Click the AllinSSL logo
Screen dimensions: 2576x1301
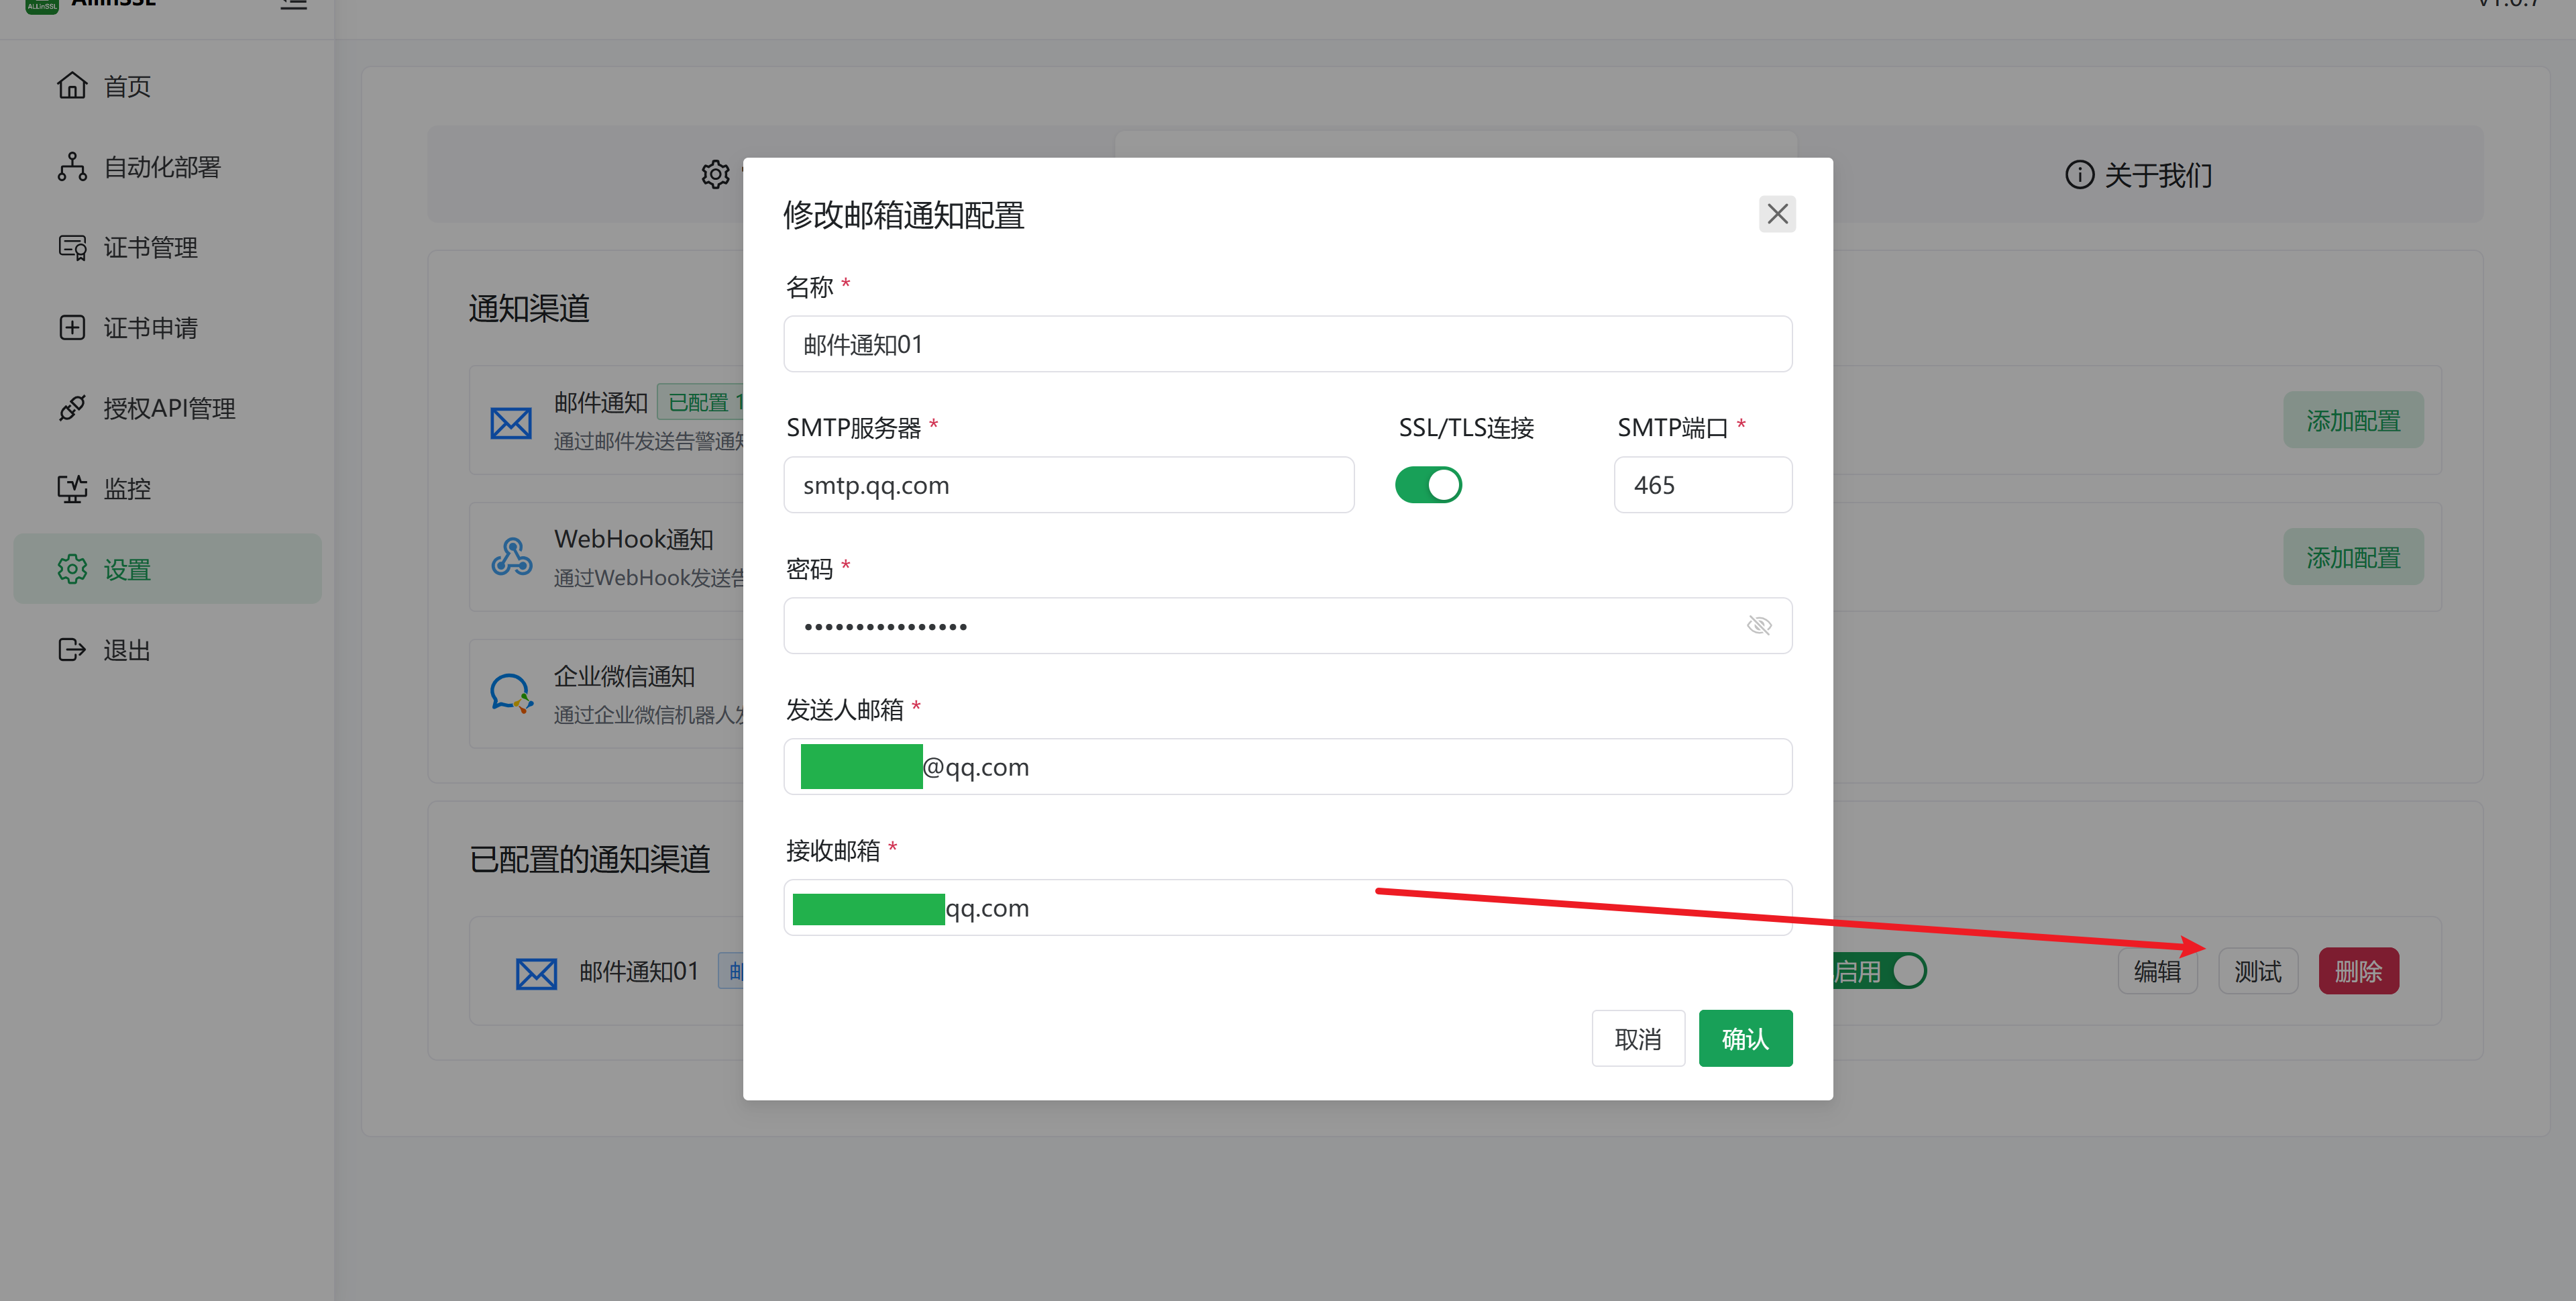click(x=41, y=5)
